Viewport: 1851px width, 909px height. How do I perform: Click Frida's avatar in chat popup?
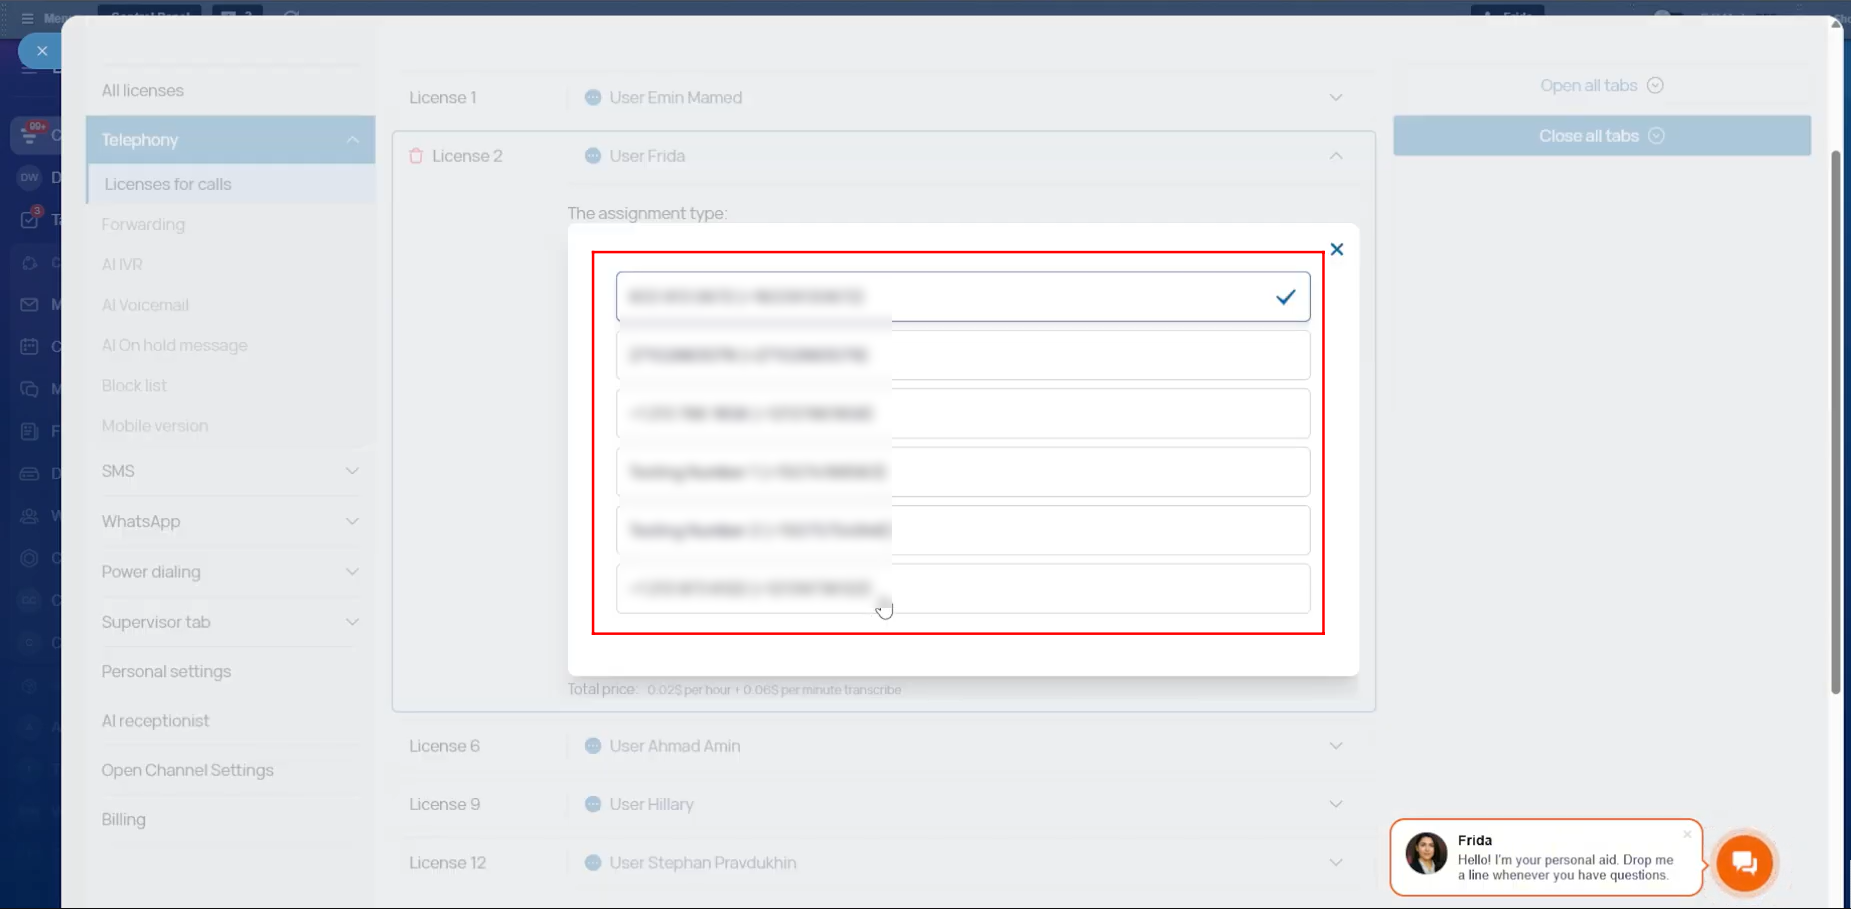[1426, 855]
